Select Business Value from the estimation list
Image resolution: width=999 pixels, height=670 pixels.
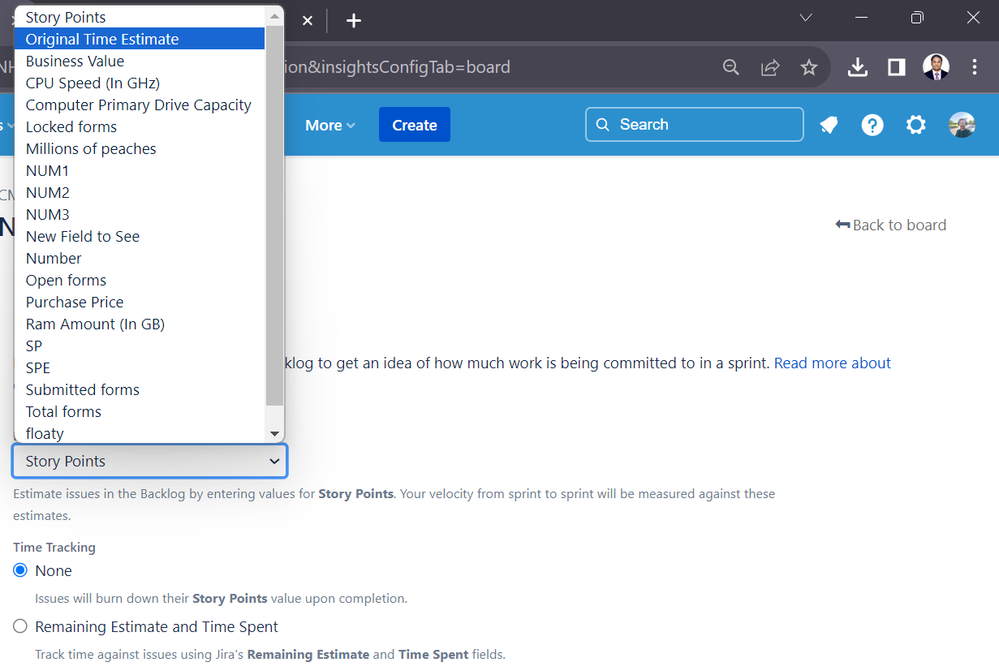[74, 61]
